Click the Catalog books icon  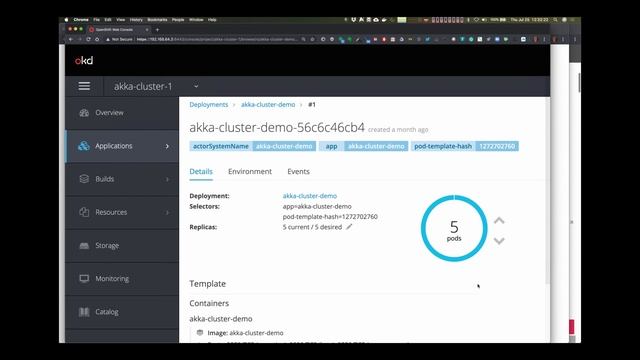[x=84, y=312]
